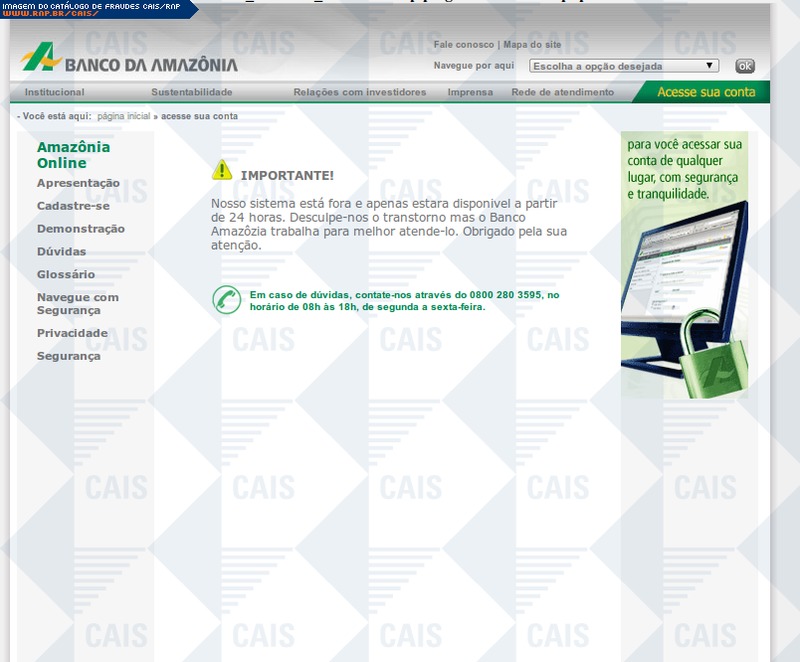Viewport: 800px width, 662px height.
Task: Open the Sustentabilidade menu
Action: click(192, 92)
